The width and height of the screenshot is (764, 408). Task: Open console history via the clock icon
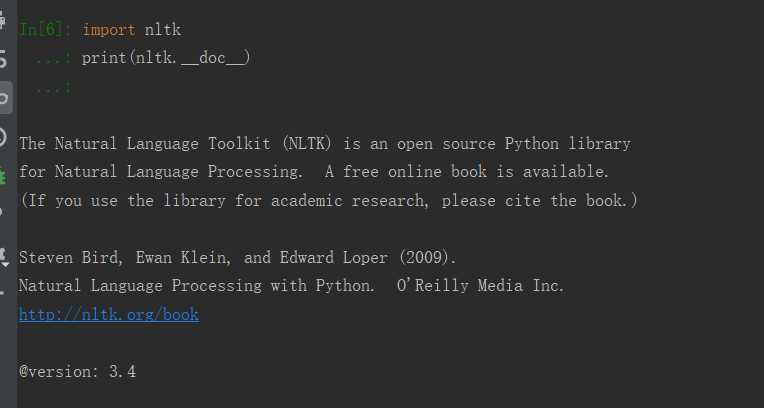[3, 137]
